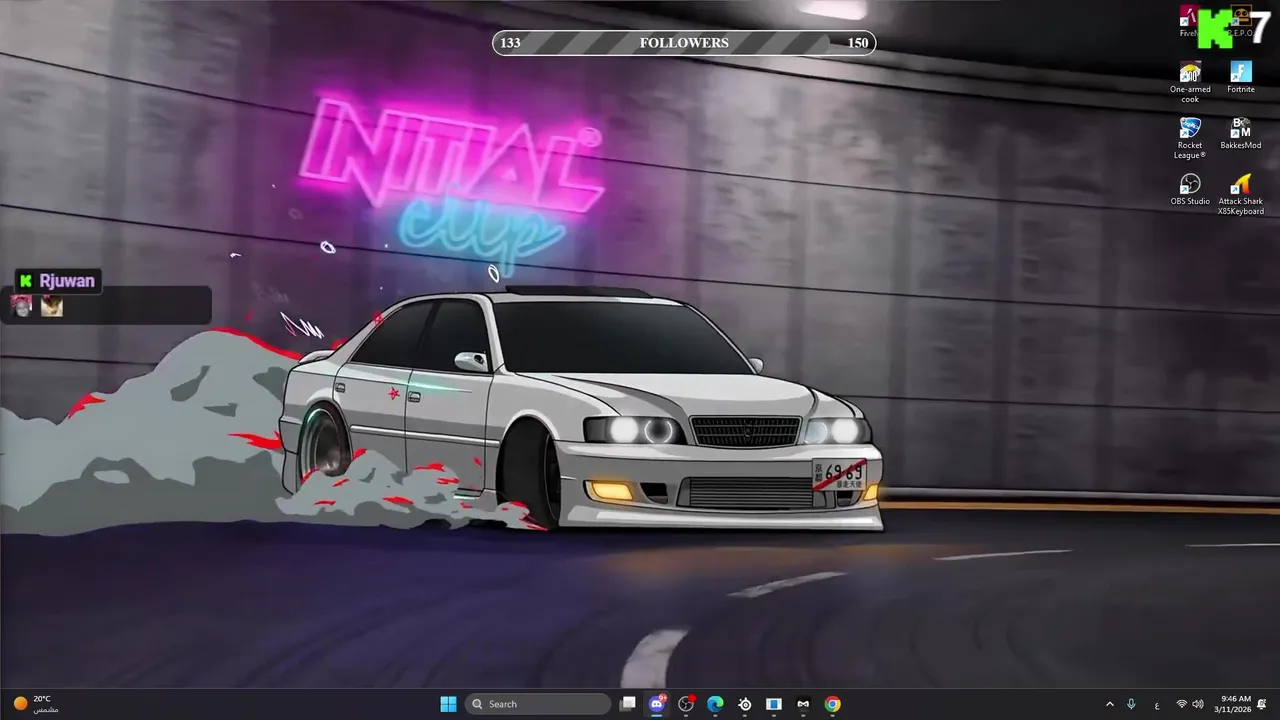Viewport: 1280px width, 720px height.
Task: Click the second avatar under Rjuwan
Action: coord(52,306)
